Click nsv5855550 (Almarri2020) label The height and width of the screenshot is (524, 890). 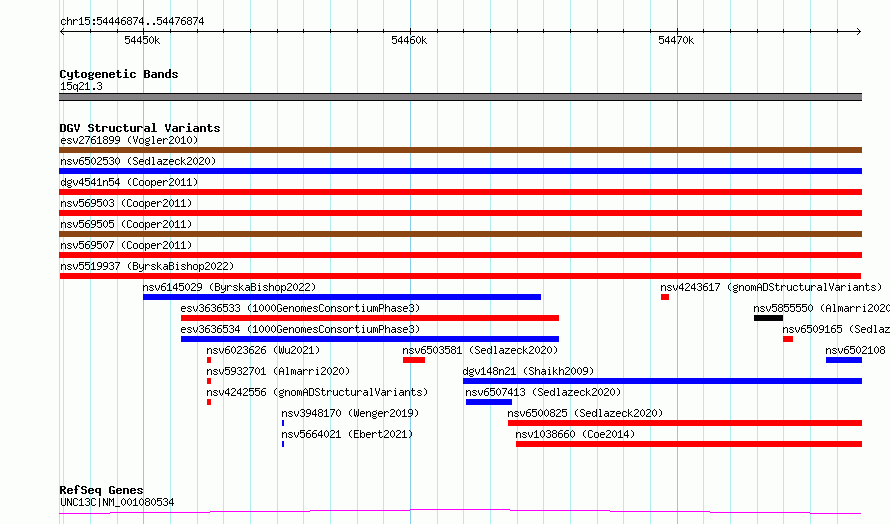pos(821,308)
